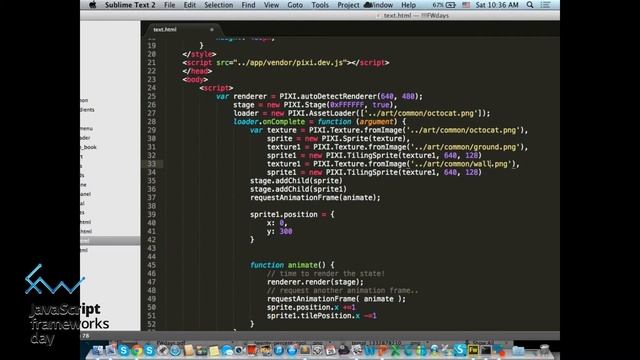Viewport: 640px width, 360px height.
Task: Click the 'animate' function name on line 45
Action: tap(302, 265)
